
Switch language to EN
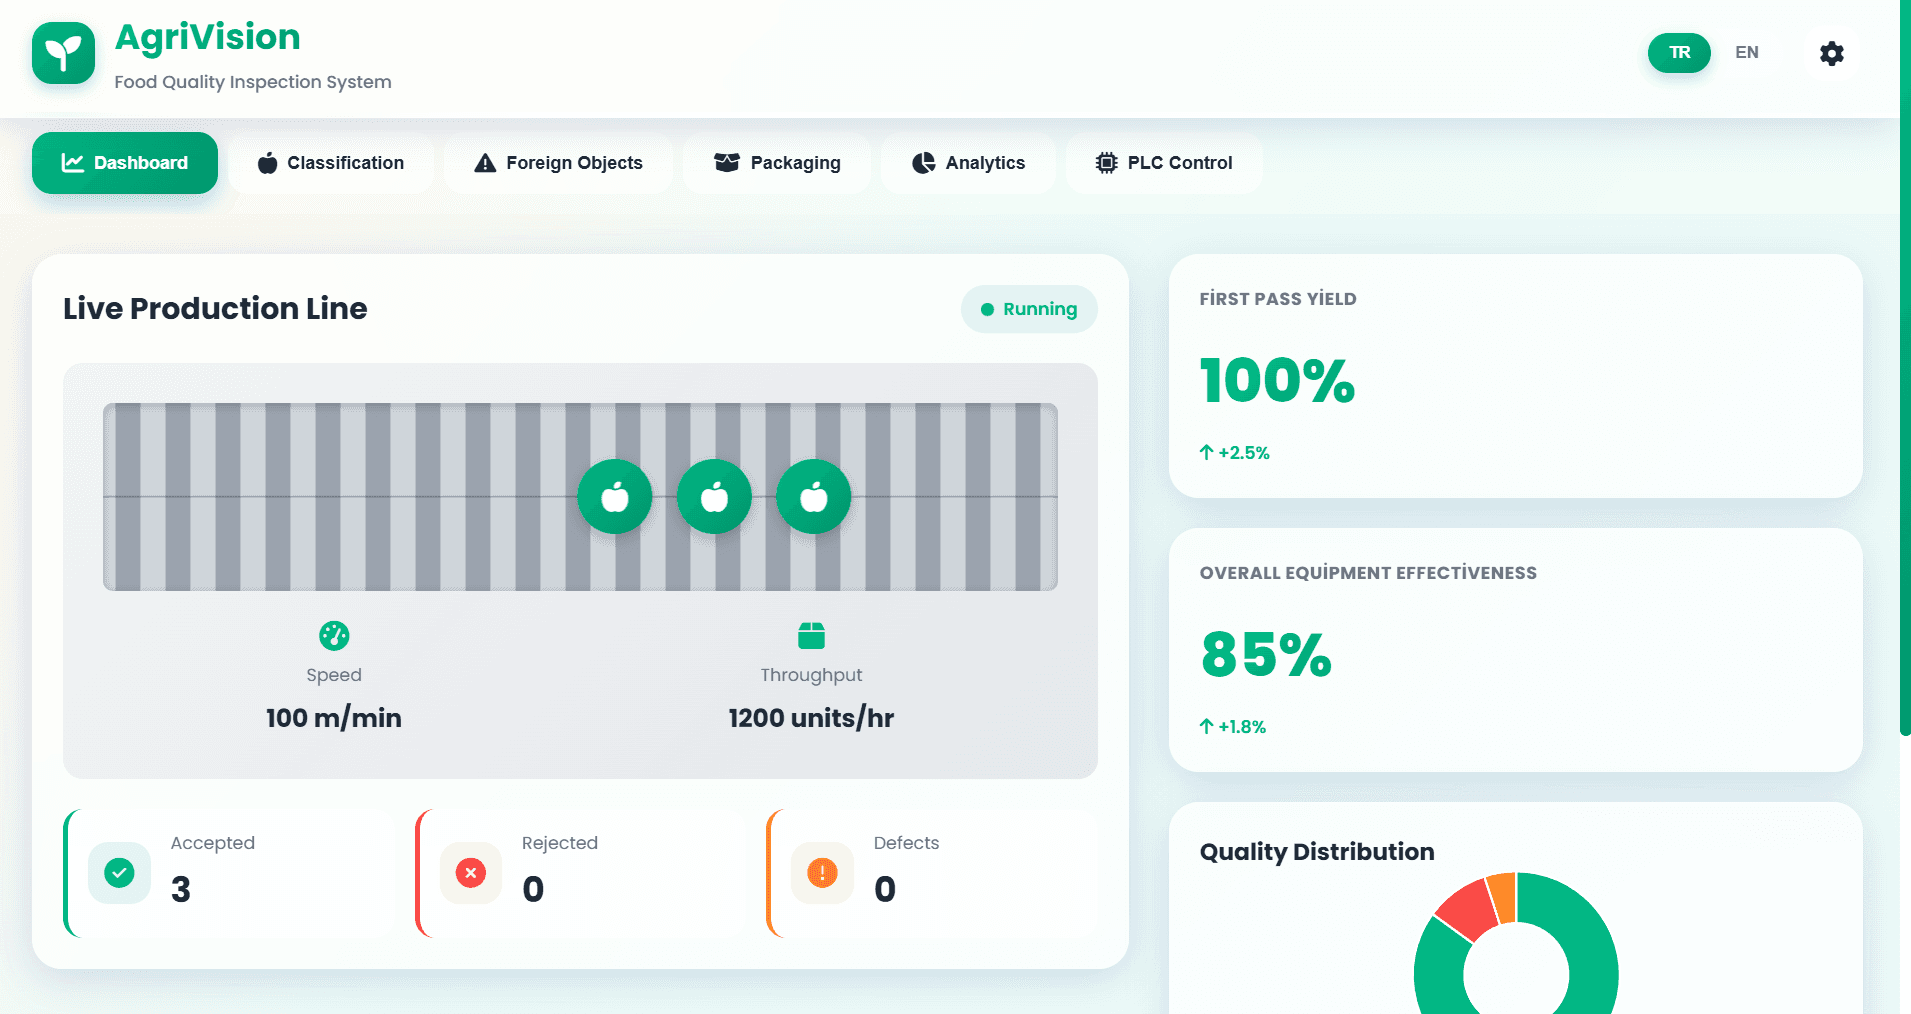[1746, 53]
